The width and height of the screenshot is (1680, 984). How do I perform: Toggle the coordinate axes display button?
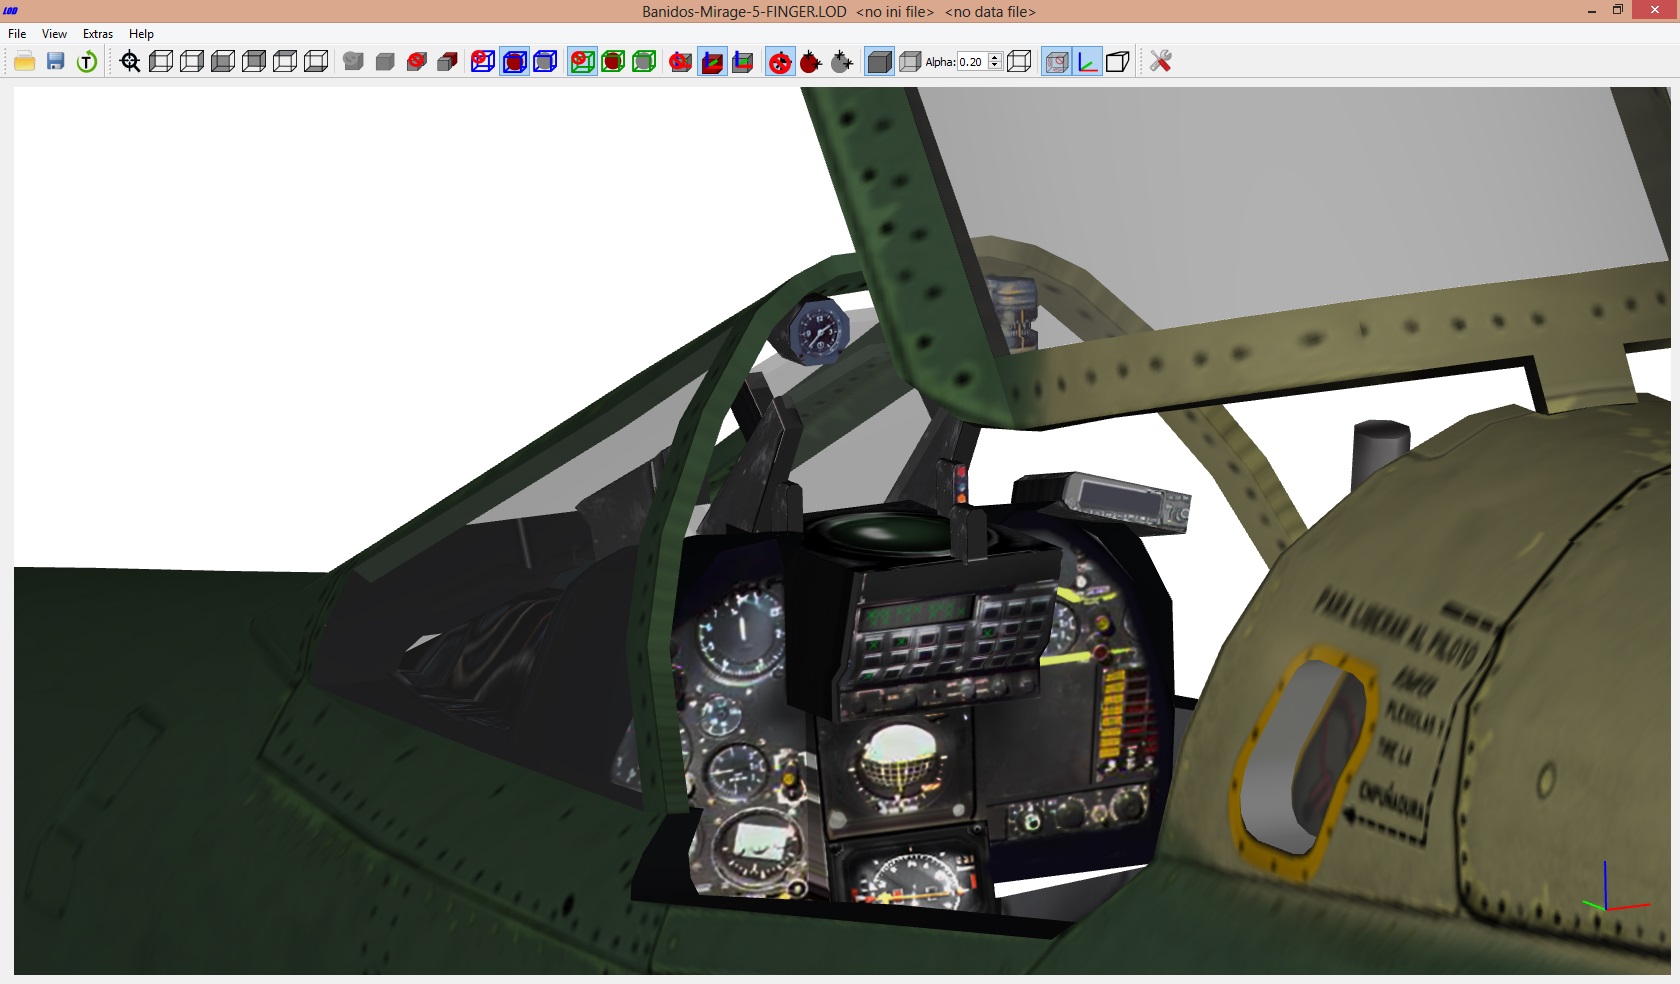pos(1088,61)
